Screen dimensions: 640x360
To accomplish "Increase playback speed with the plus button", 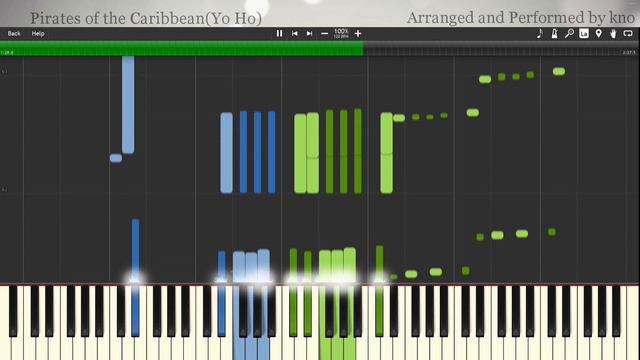I will [x=358, y=33].
